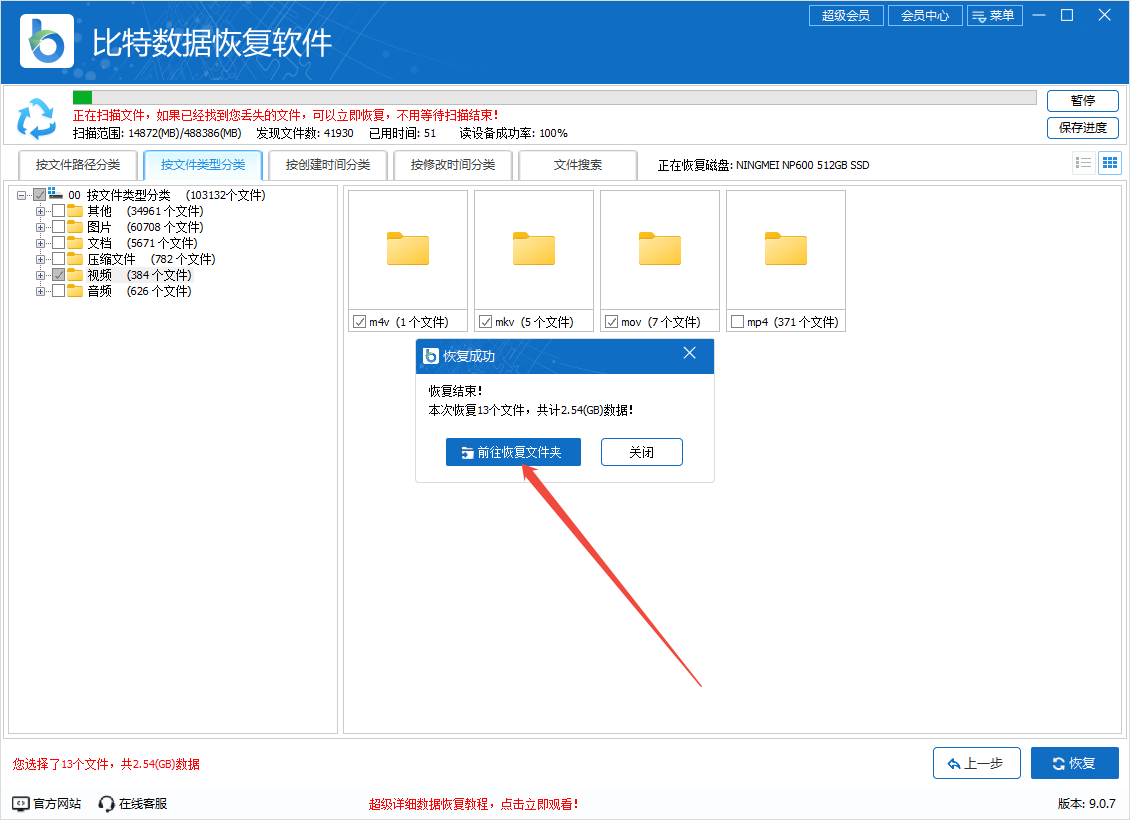Click the green scan progress bar
Screen dimensions: 1130x820
tap(82, 97)
